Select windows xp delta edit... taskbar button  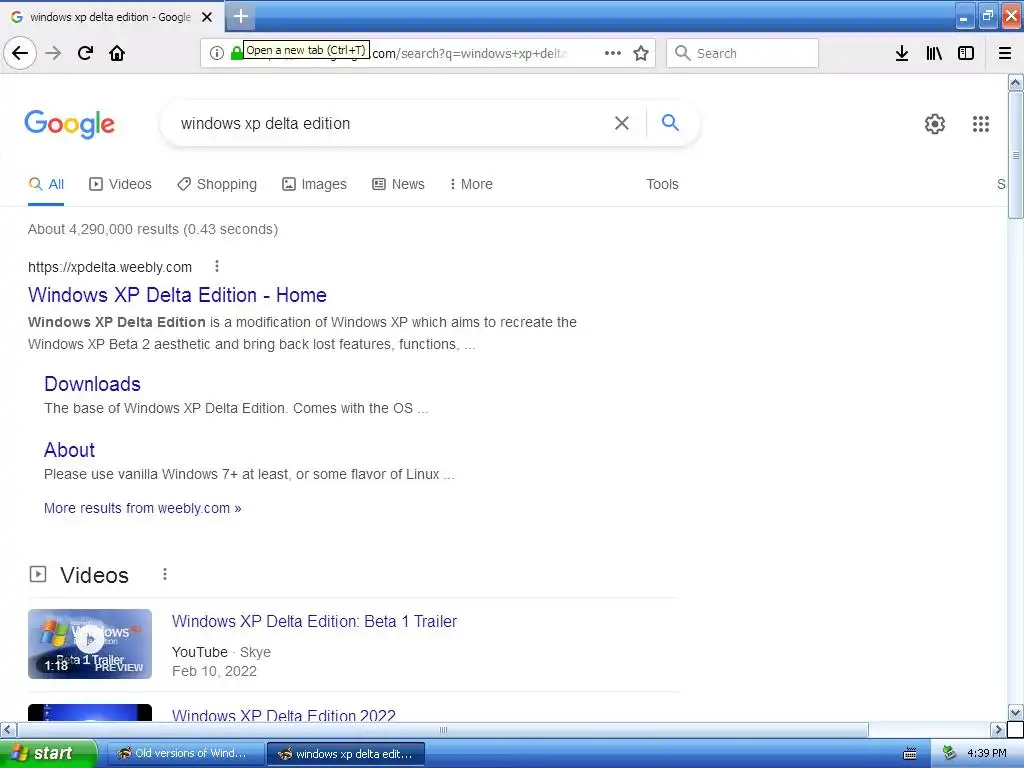pos(346,754)
